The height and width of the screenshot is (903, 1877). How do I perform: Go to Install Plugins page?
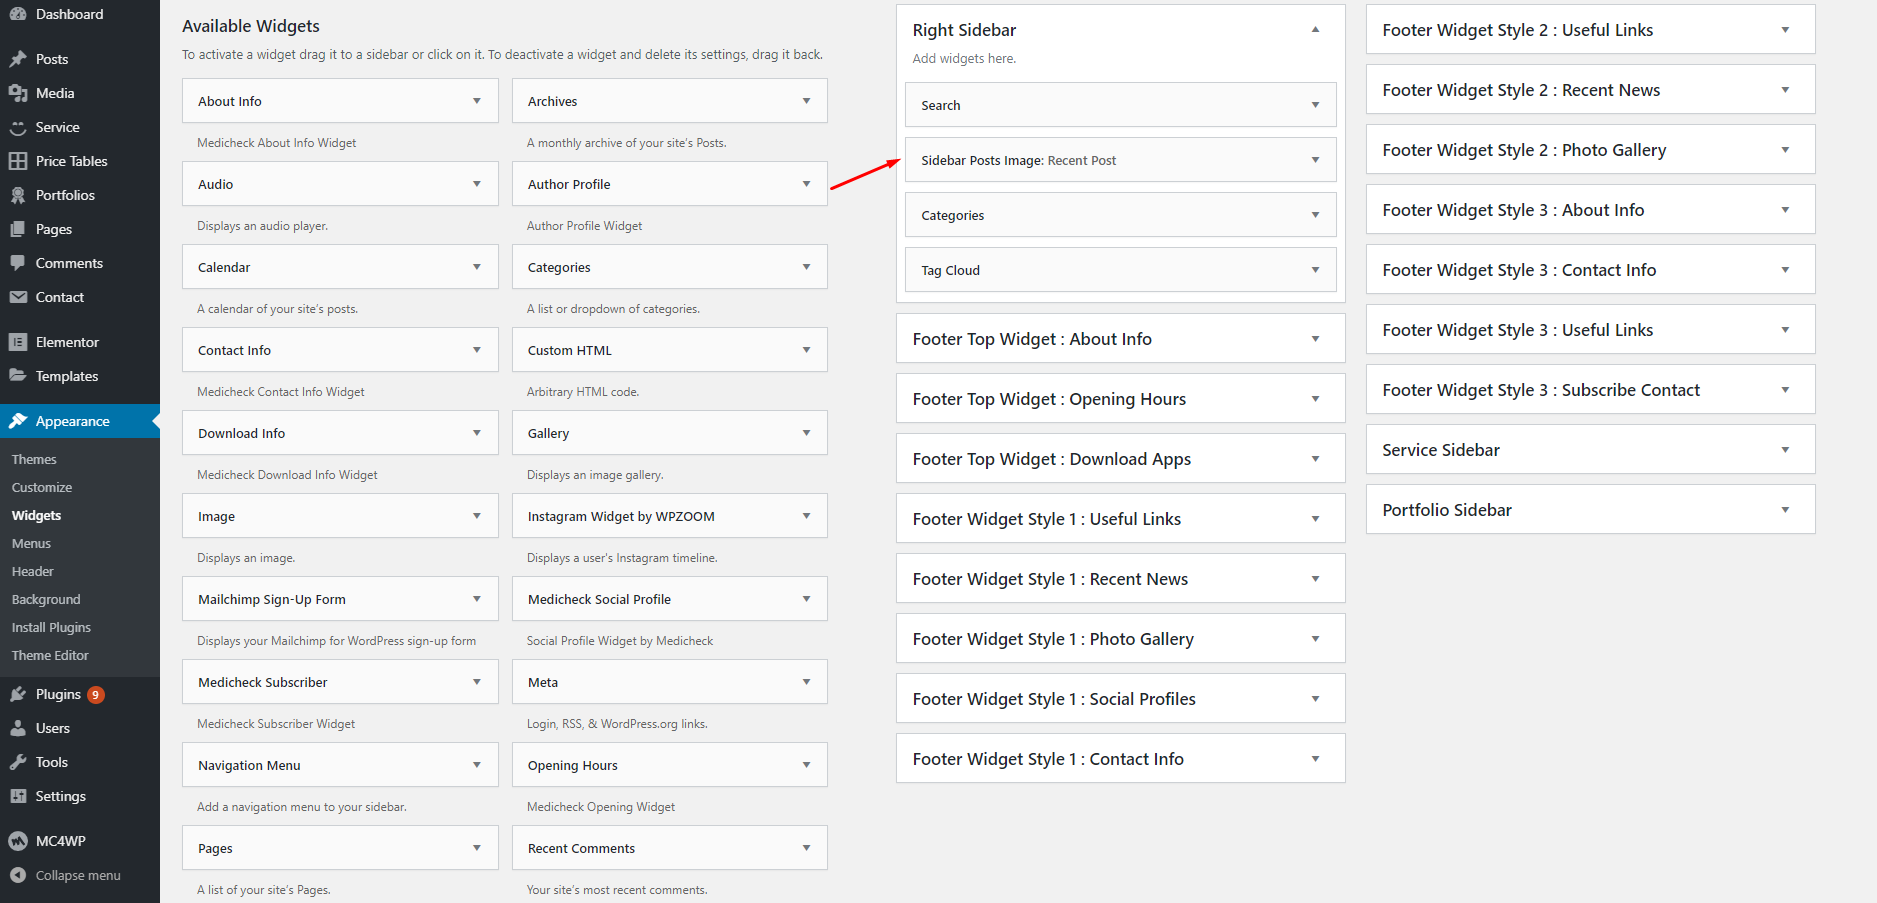pyautogui.click(x=51, y=627)
